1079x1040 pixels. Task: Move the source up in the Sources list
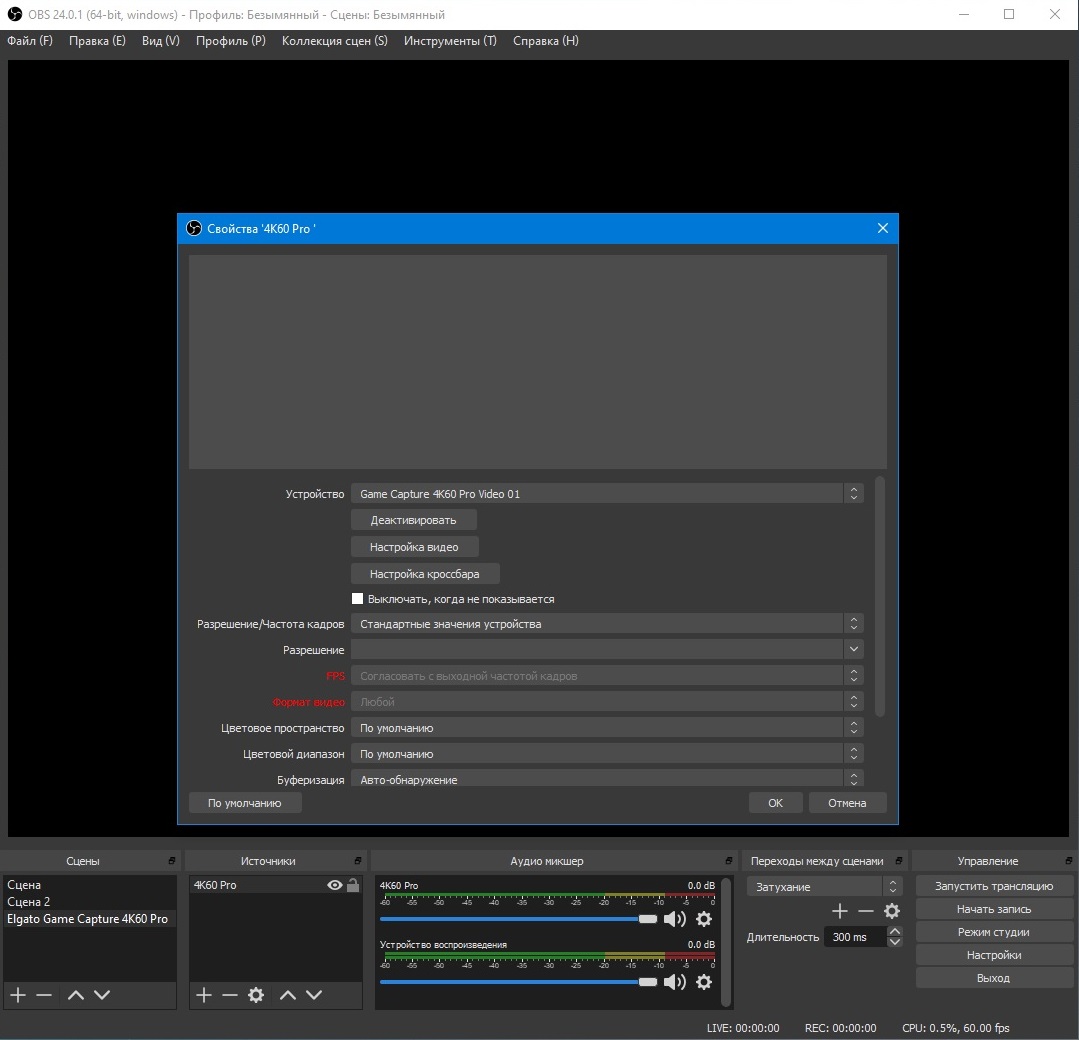tap(288, 995)
